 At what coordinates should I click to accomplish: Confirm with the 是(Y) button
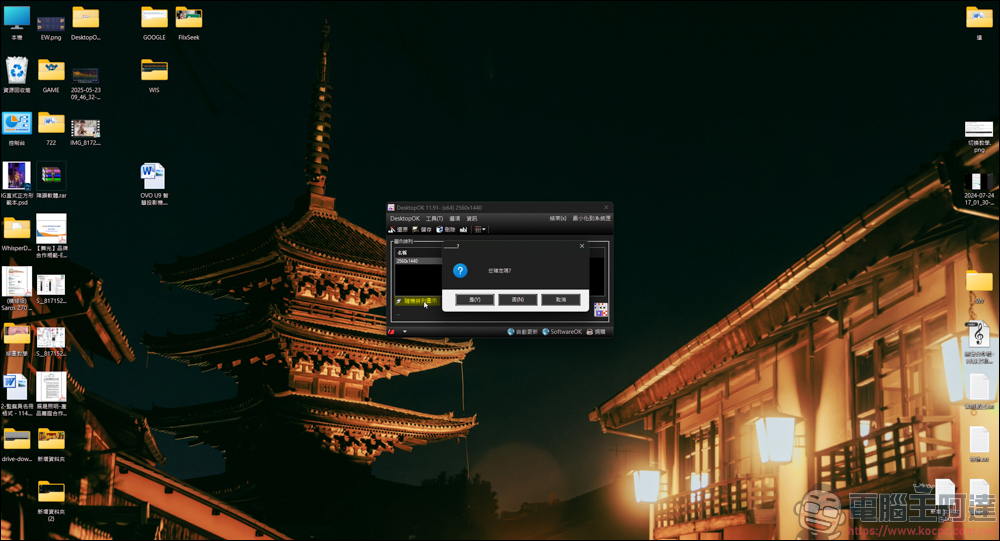point(474,299)
